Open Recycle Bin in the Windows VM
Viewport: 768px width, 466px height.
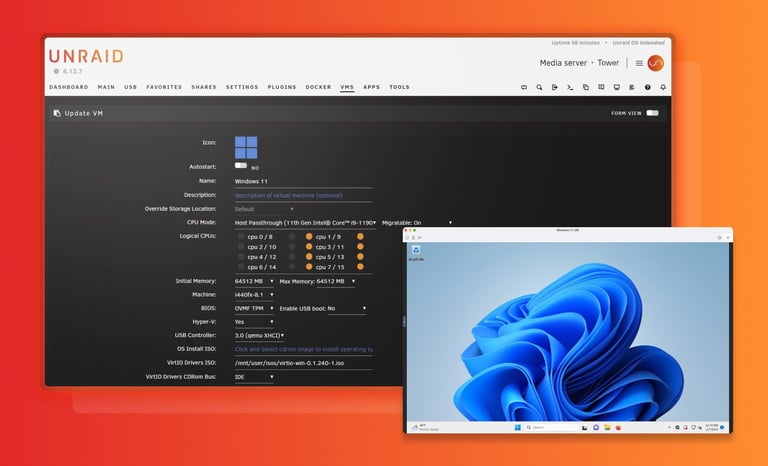(416, 252)
